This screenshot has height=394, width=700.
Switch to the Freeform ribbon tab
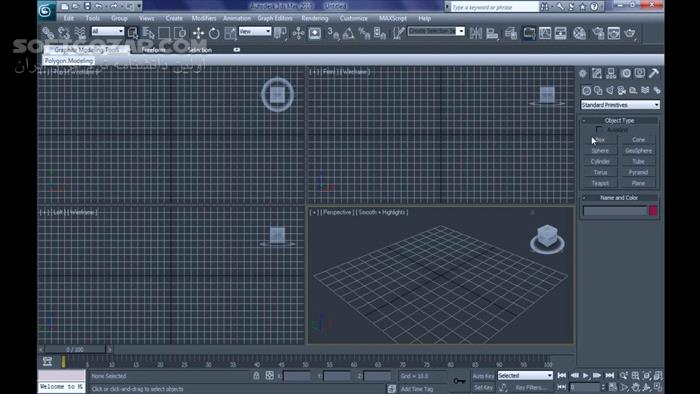pyautogui.click(x=154, y=50)
